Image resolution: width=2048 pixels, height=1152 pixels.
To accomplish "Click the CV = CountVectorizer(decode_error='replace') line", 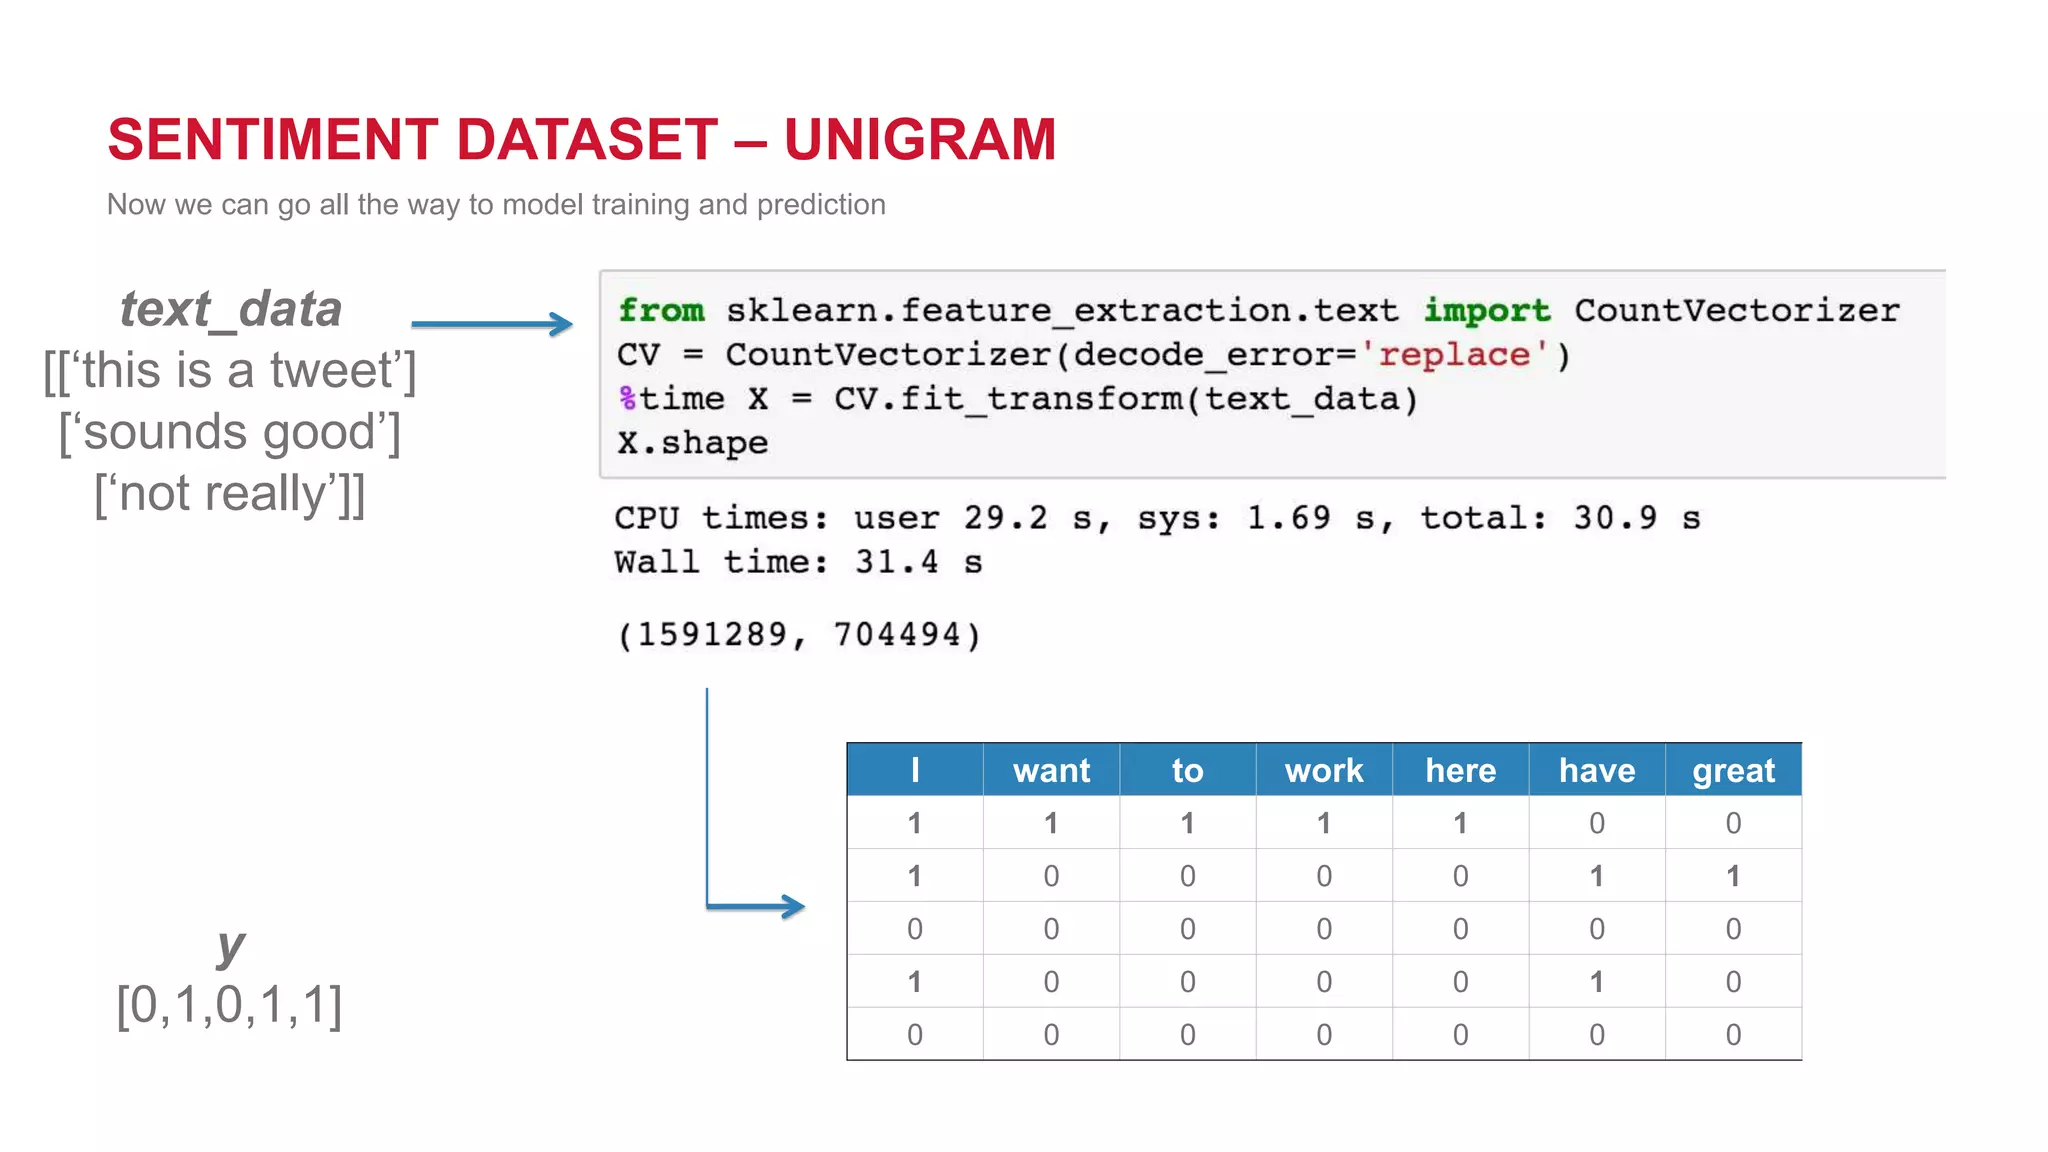I will (x=1094, y=355).
